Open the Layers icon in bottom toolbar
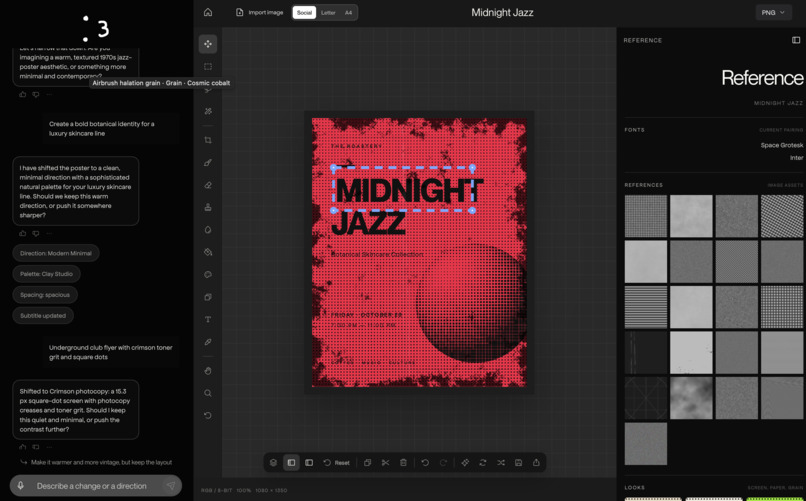 [273, 462]
